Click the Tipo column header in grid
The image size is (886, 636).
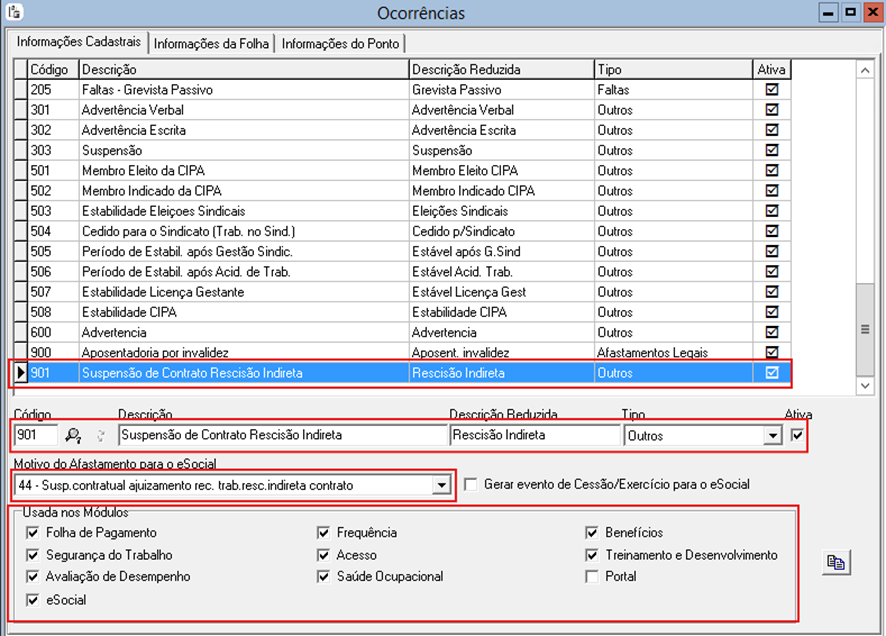tap(672, 70)
